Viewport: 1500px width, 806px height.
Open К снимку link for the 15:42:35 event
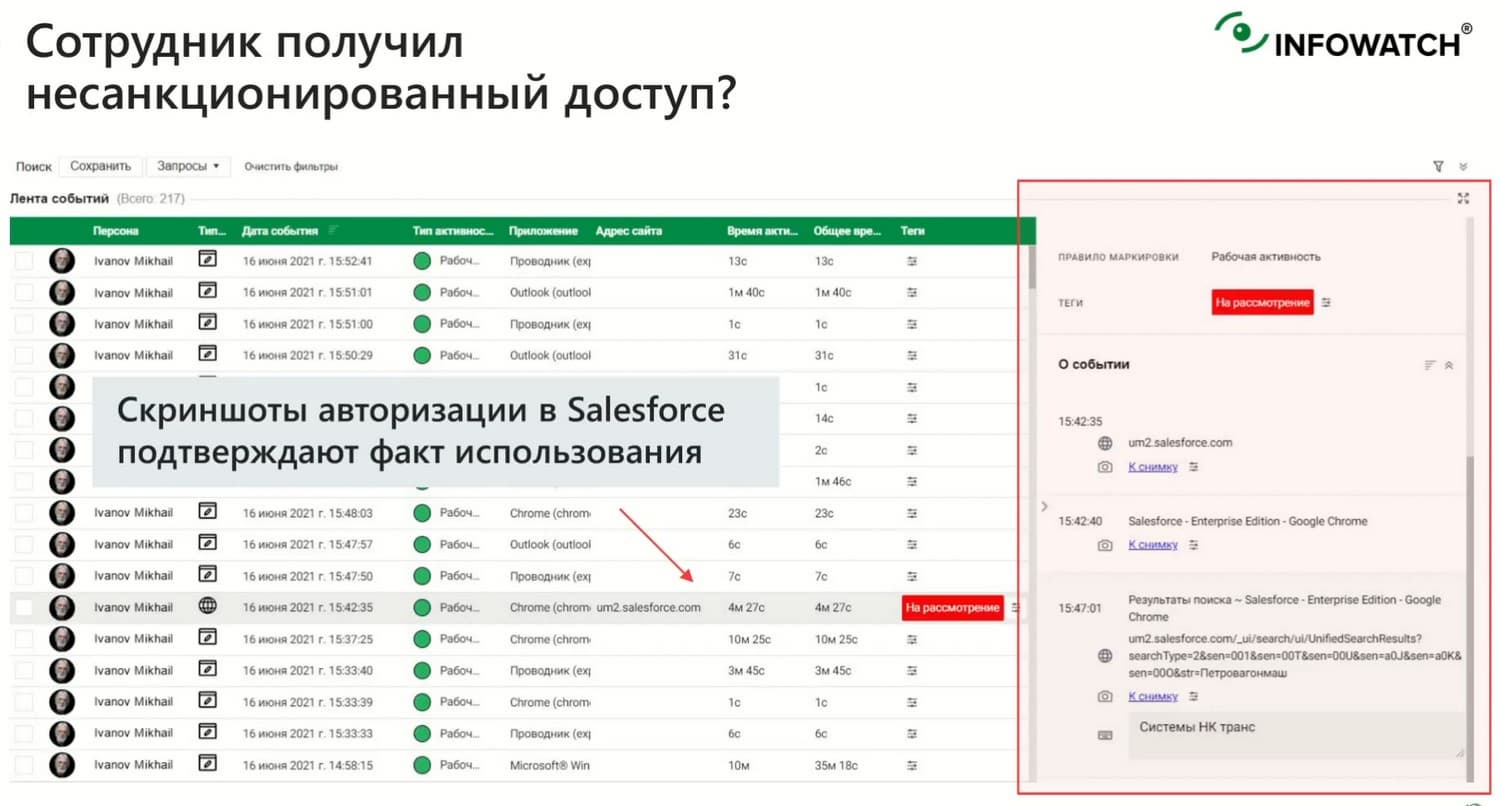pos(1153,467)
